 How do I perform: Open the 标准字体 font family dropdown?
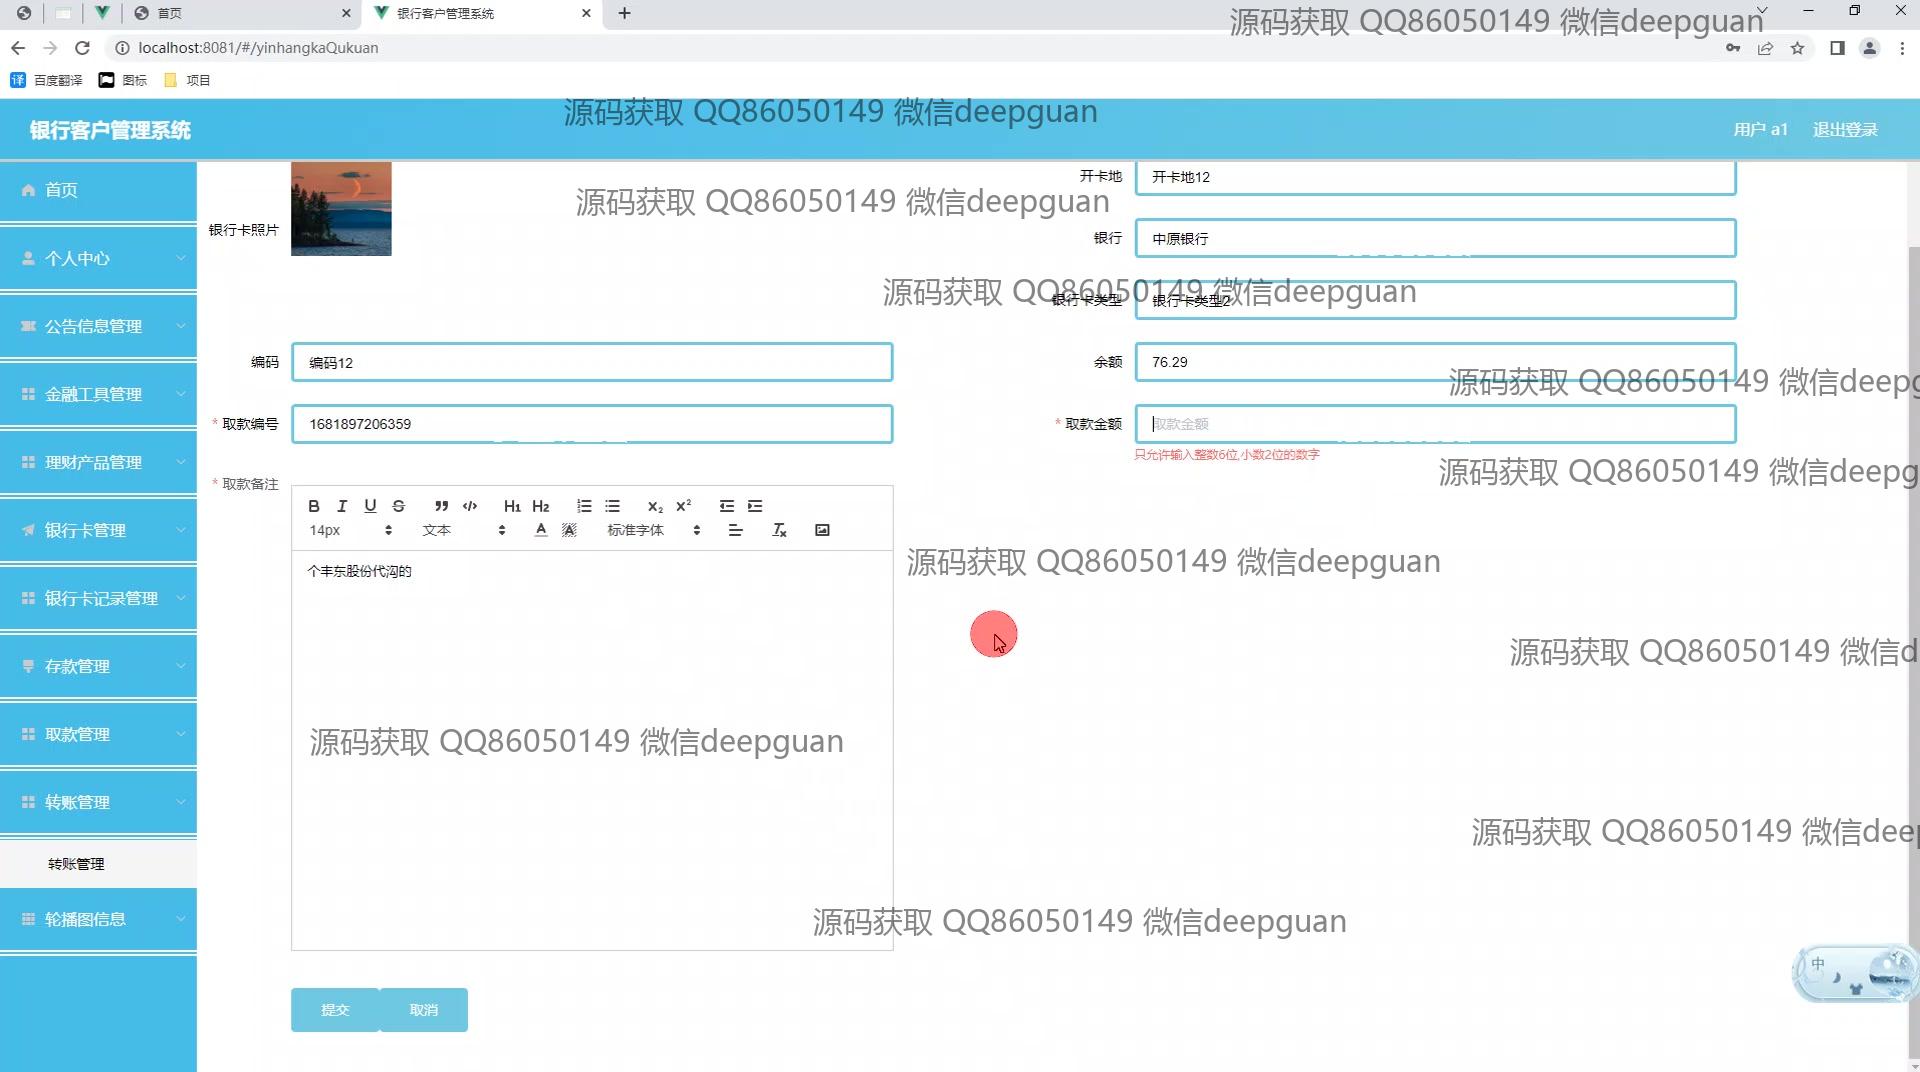click(654, 530)
